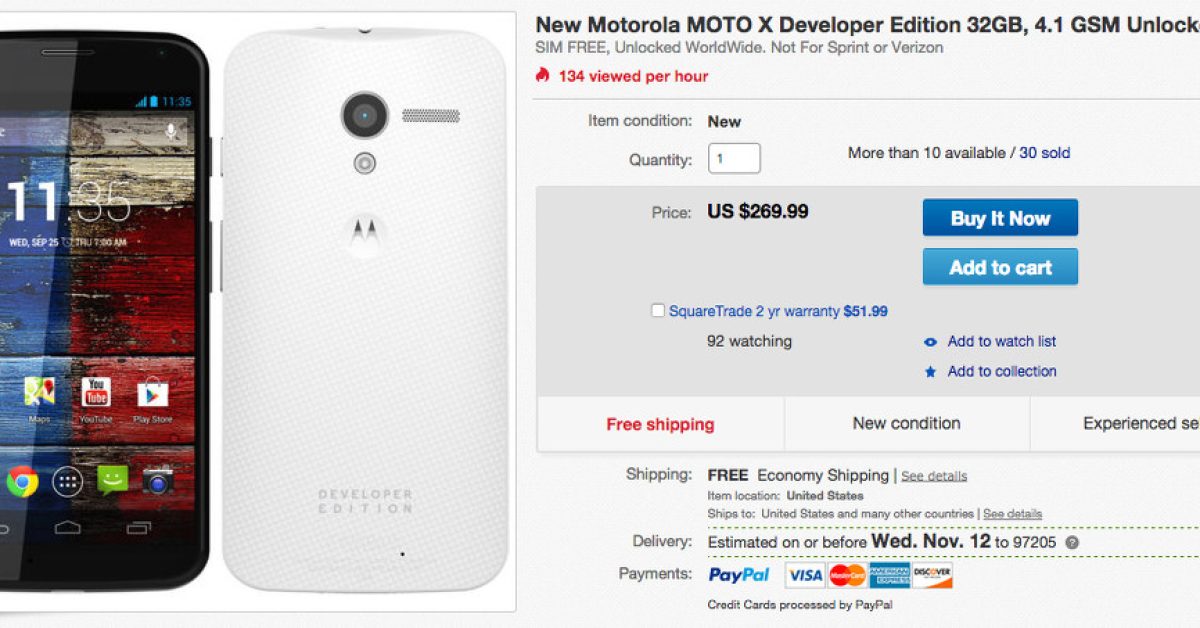Click the MasterCard icon

click(x=847, y=575)
